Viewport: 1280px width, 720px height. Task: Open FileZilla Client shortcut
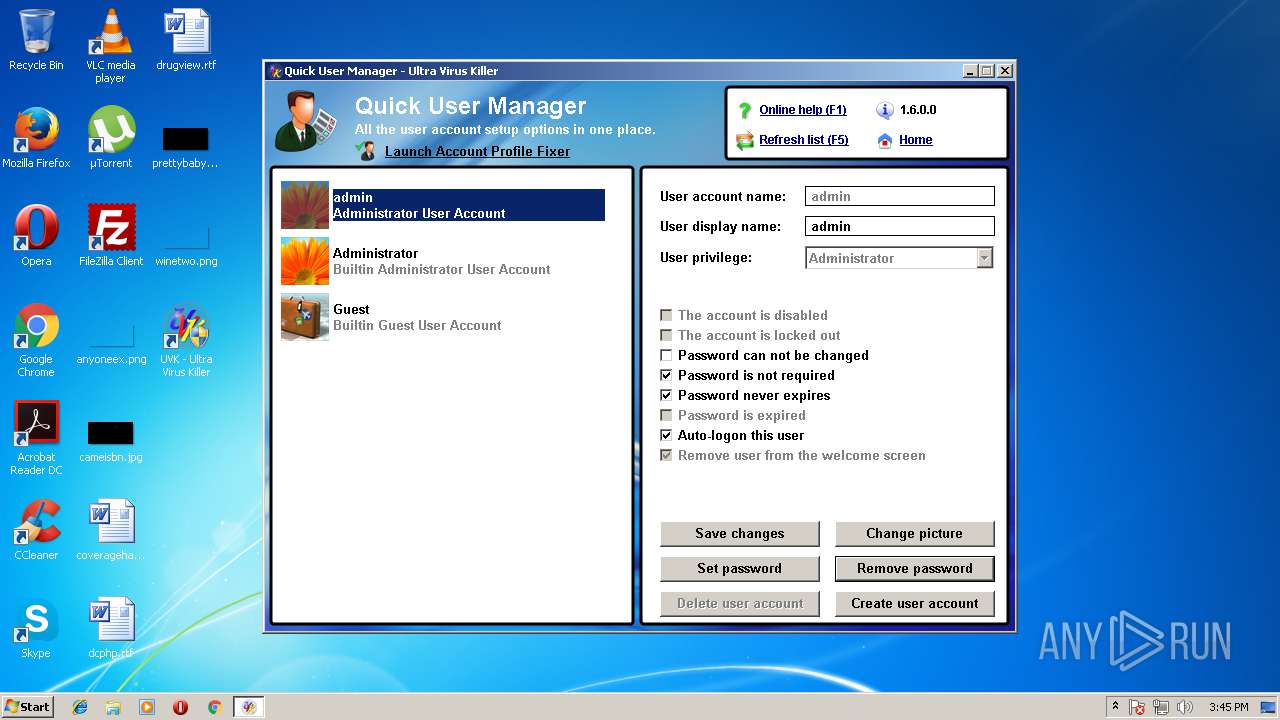tap(111, 236)
